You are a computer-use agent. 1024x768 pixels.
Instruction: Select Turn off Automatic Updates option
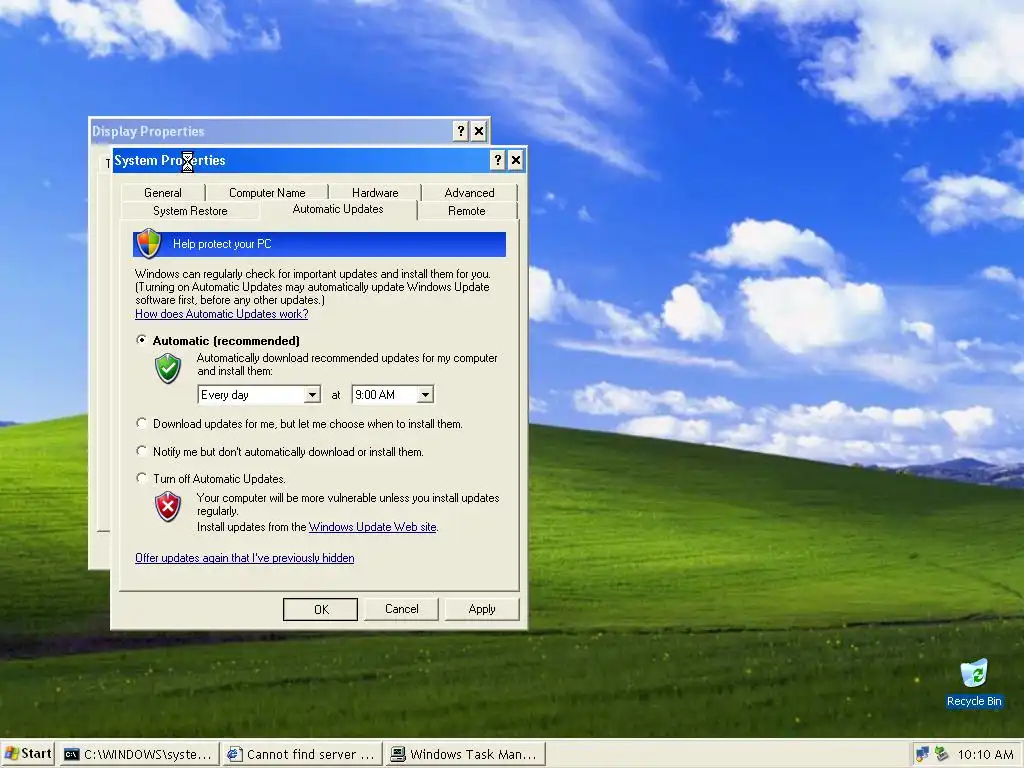[x=141, y=478]
